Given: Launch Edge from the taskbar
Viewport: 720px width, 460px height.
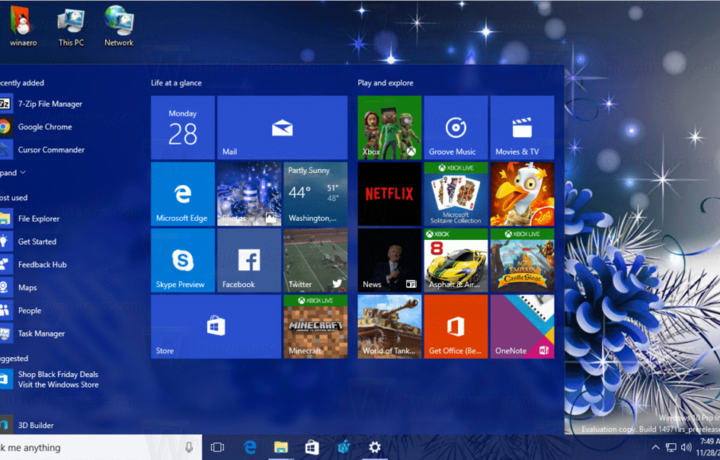Looking at the screenshot, I should coord(250,447).
